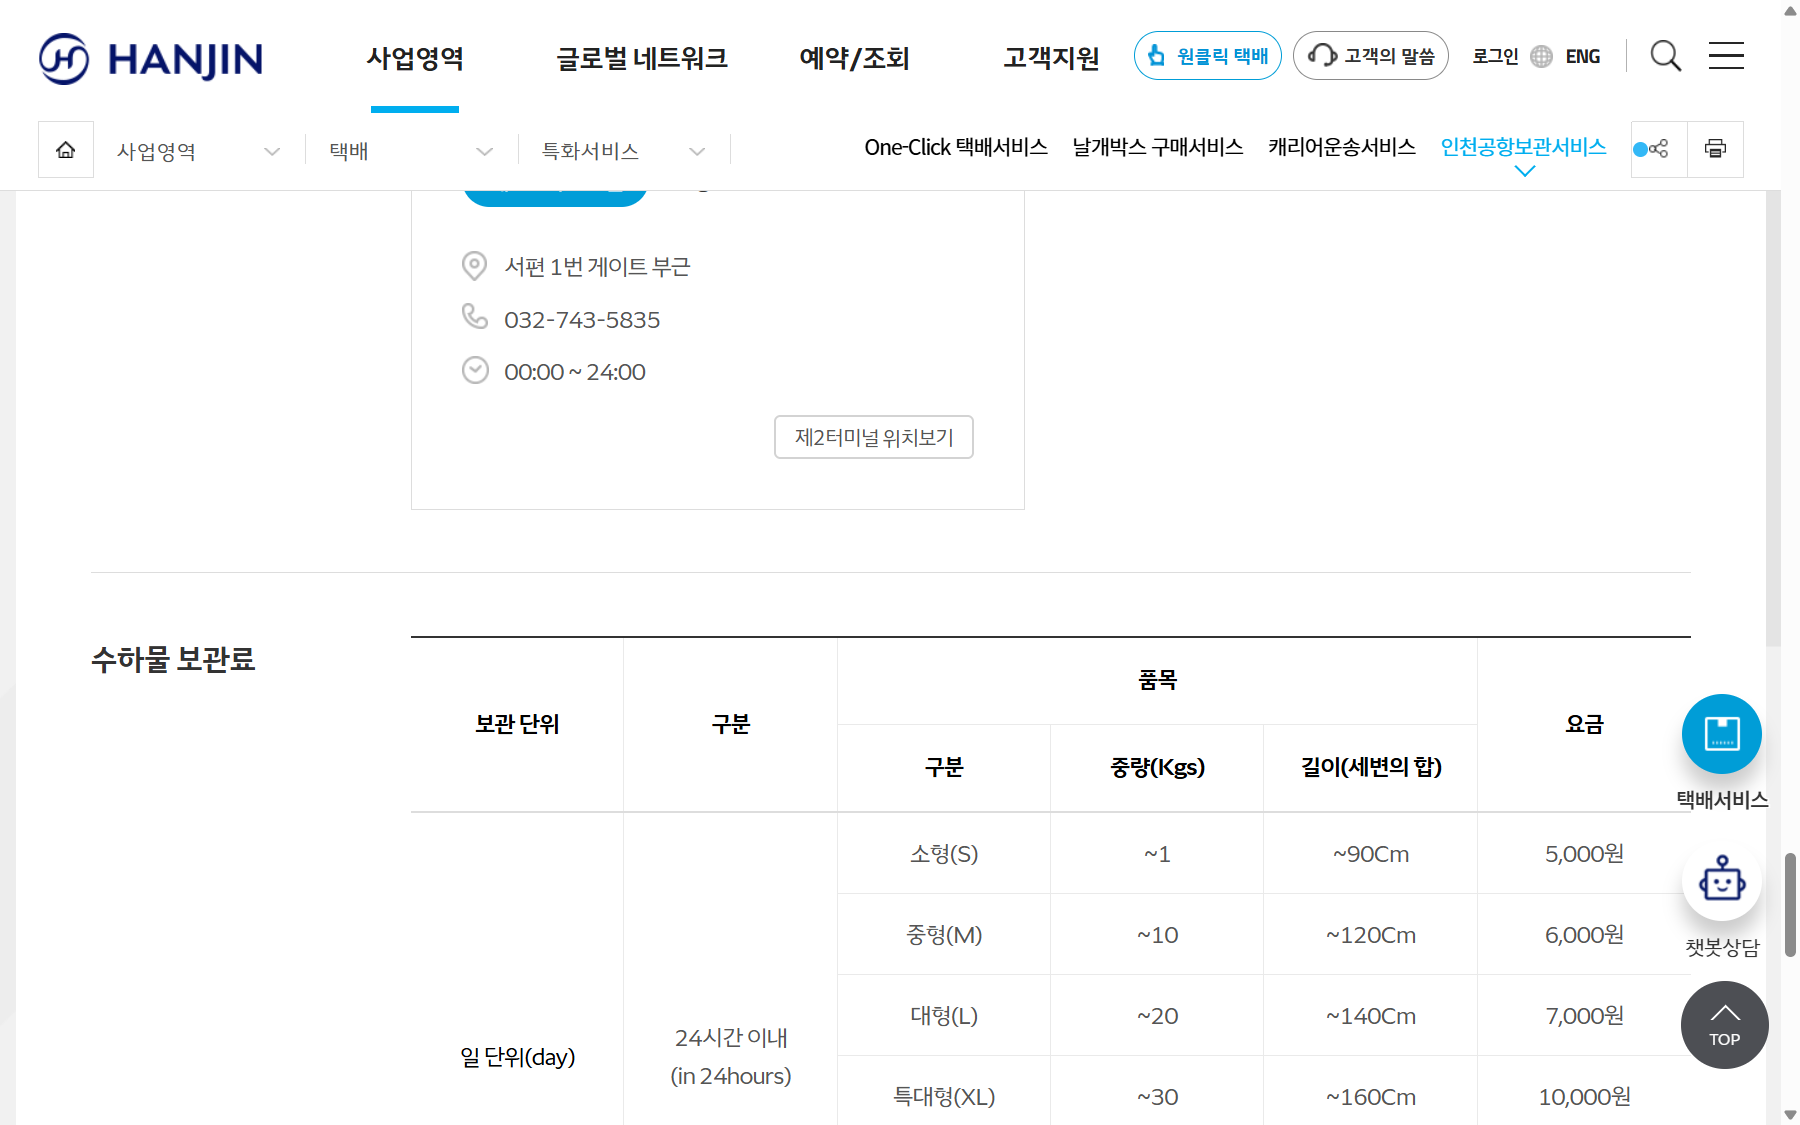Image resolution: width=1800 pixels, height=1125 pixels.
Task: Switch to One-Click 택배서비스 tab
Action: (956, 147)
